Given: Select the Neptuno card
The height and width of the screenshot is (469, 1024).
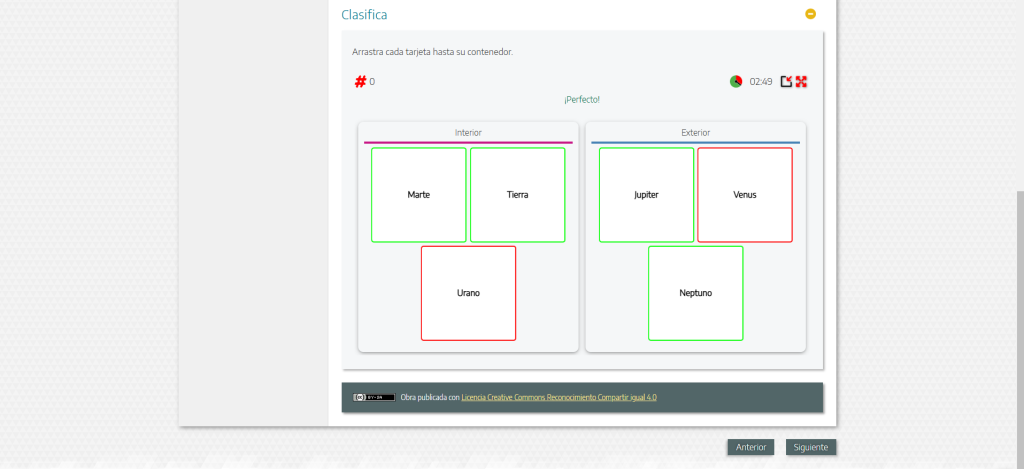Looking at the screenshot, I should pos(696,293).
